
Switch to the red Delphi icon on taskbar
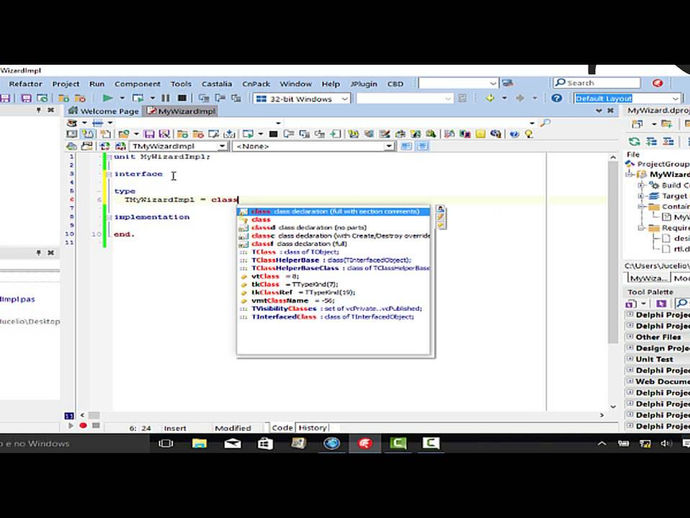365,443
